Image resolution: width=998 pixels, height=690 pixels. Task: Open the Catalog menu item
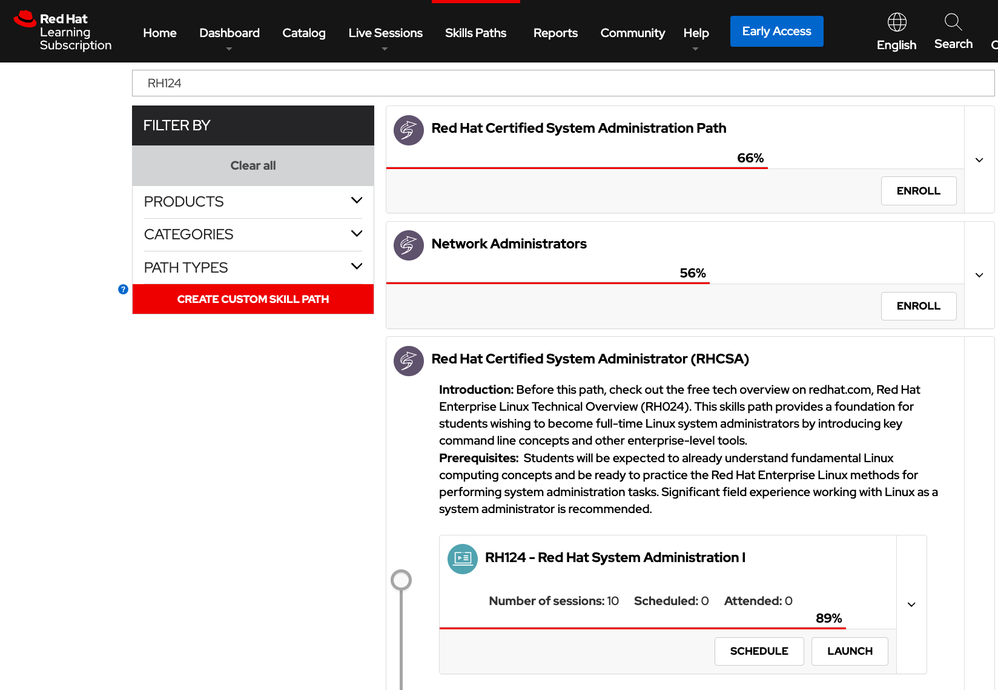304,33
